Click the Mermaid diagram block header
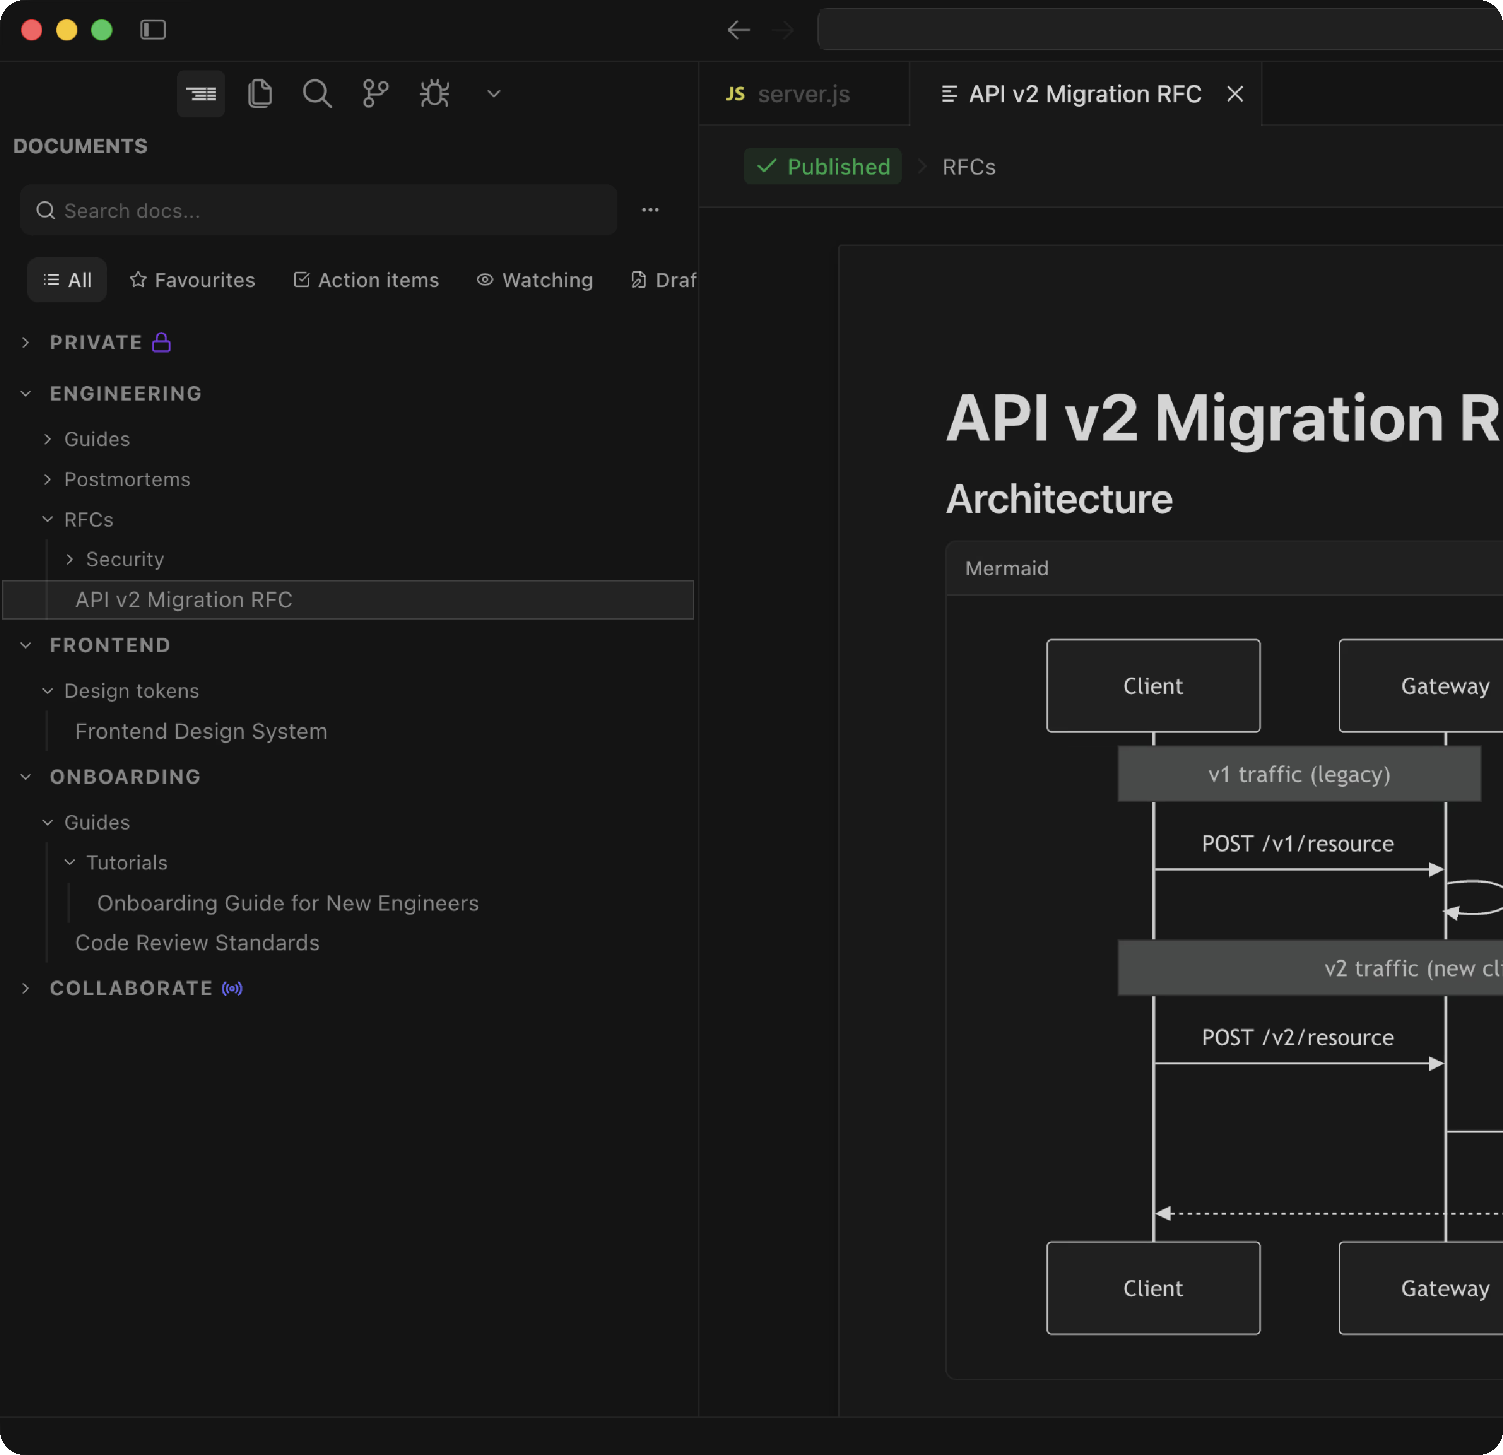The width and height of the screenshot is (1503, 1455). pos(1224,568)
